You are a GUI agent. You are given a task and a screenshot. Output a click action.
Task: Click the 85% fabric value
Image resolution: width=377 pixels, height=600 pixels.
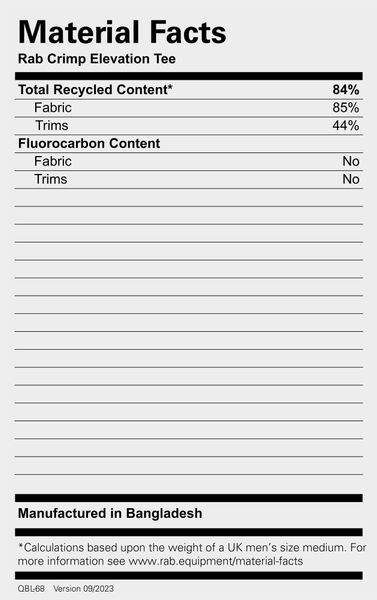[346, 108]
